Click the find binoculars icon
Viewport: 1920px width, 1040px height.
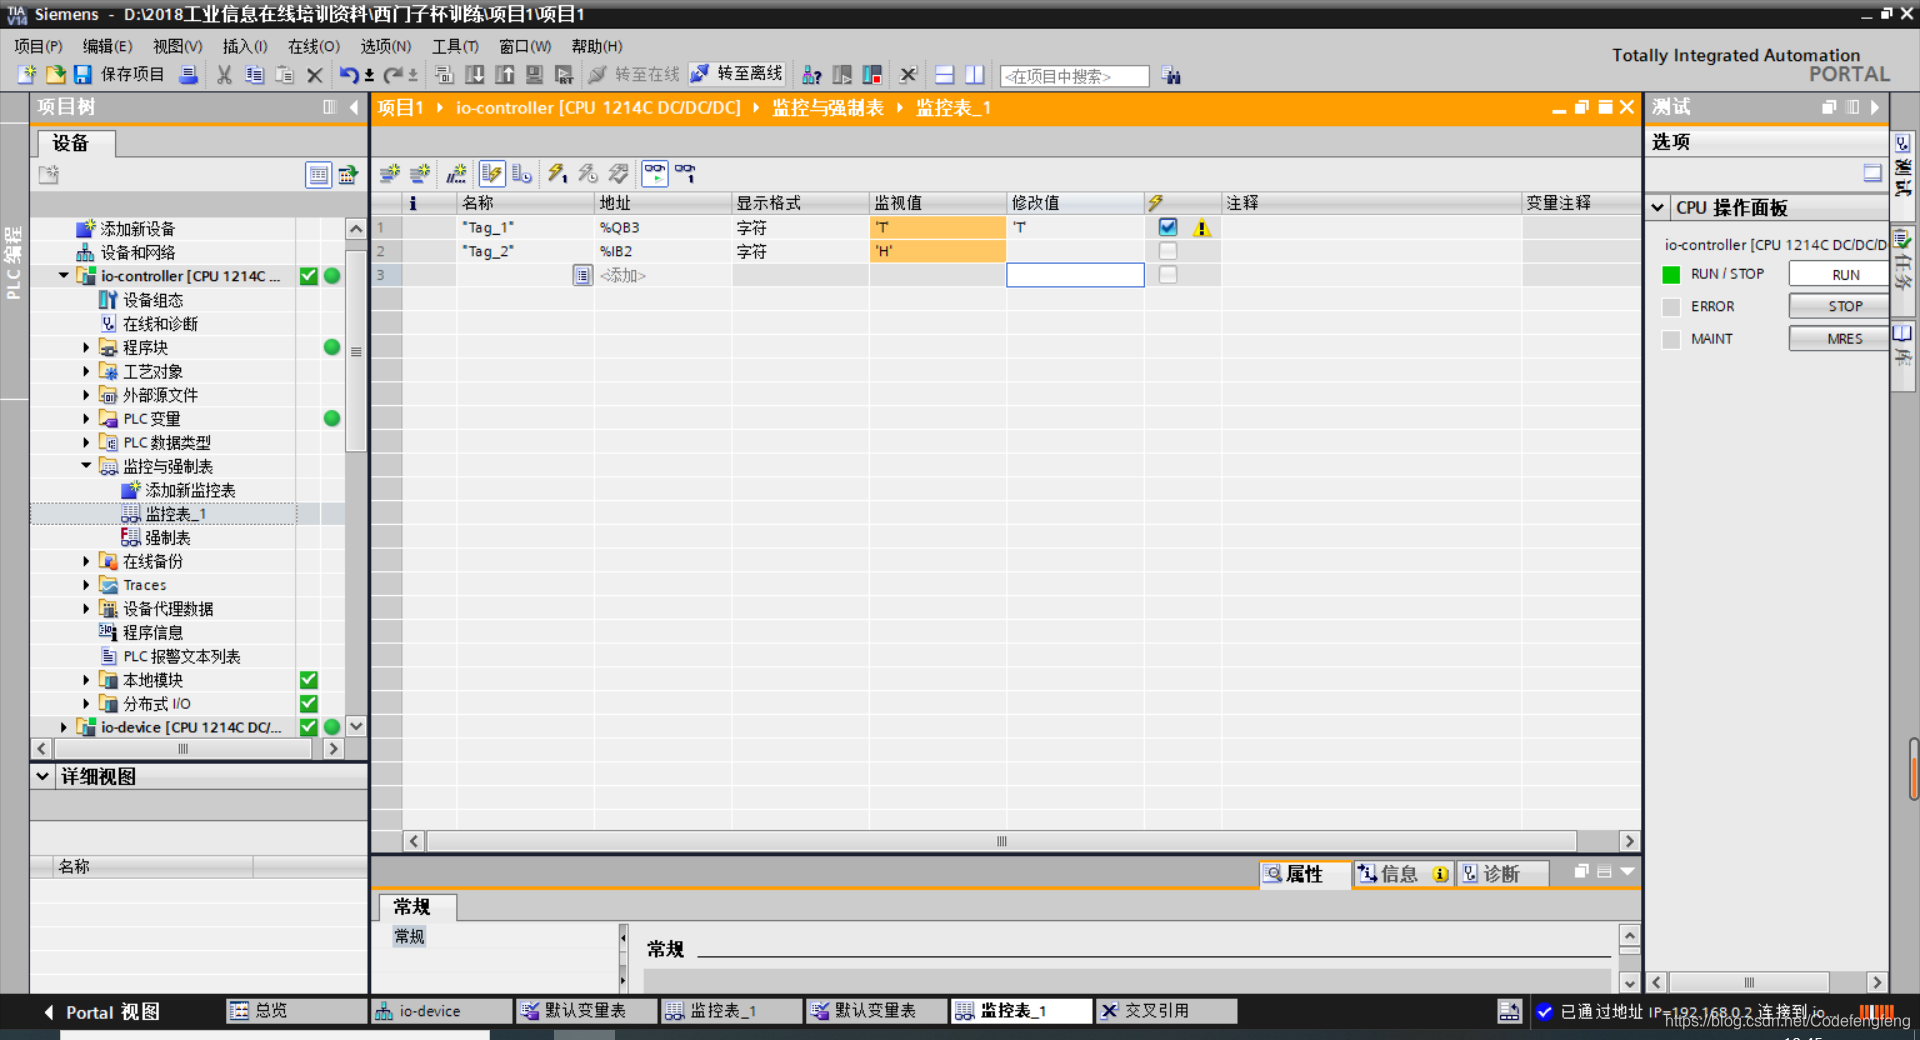point(1171,76)
